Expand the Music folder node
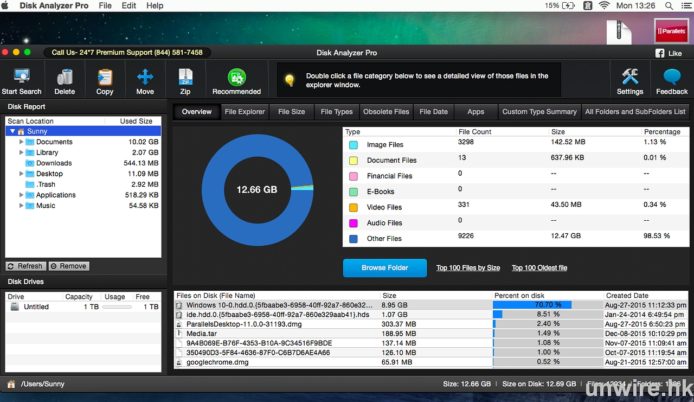694x402 pixels. coord(21,205)
